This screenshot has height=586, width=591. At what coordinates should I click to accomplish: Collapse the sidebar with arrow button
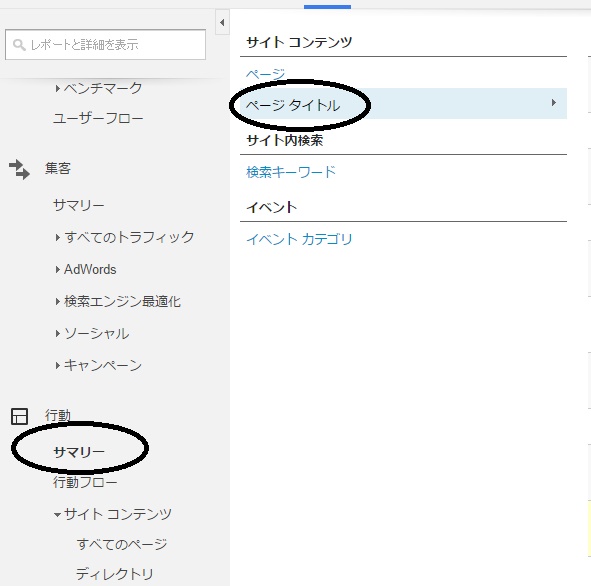click(x=222, y=23)
